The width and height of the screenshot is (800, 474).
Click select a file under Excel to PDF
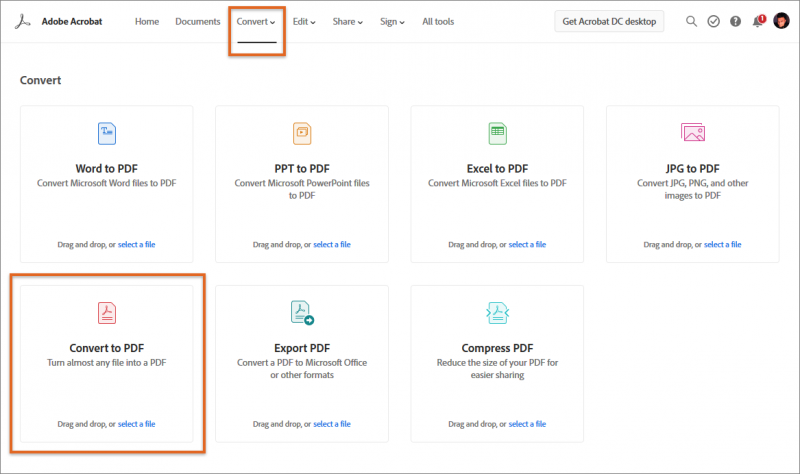coord(528,244)
